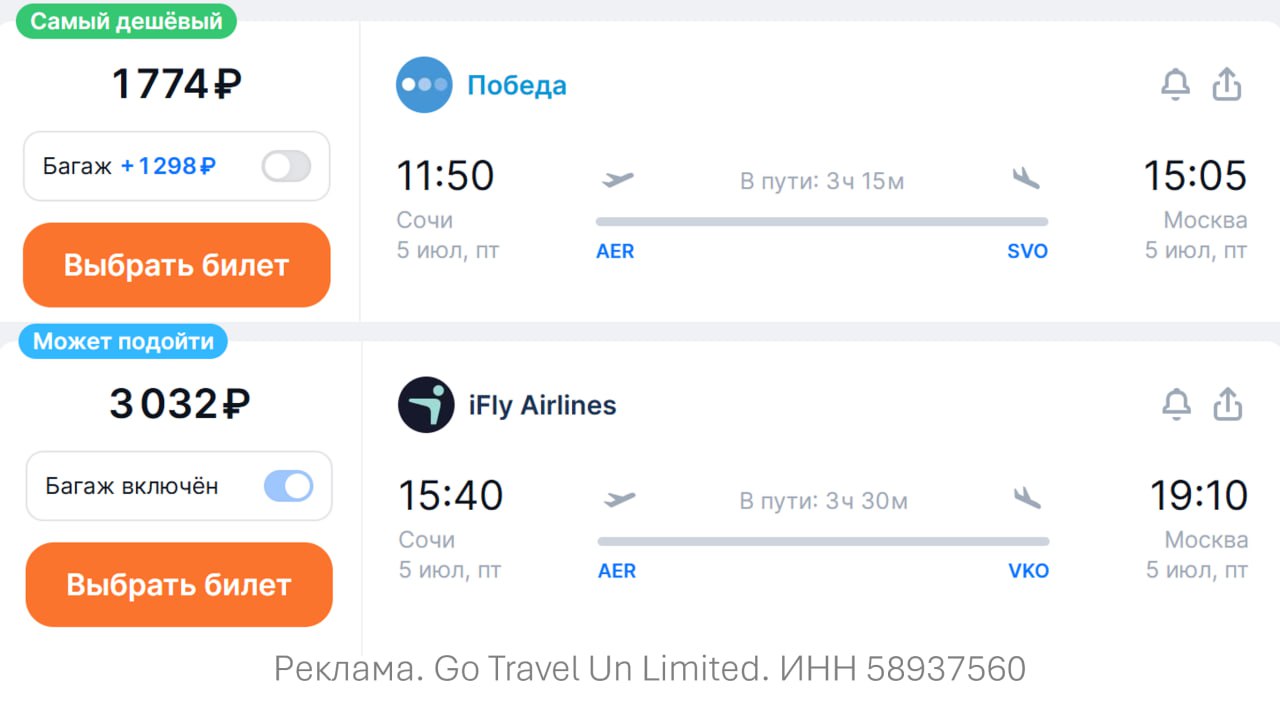The image size is (1280, 714).
Task: Click the flight duration bar of iFly flight
Action: pyautogui.click(x=823, y=541)
